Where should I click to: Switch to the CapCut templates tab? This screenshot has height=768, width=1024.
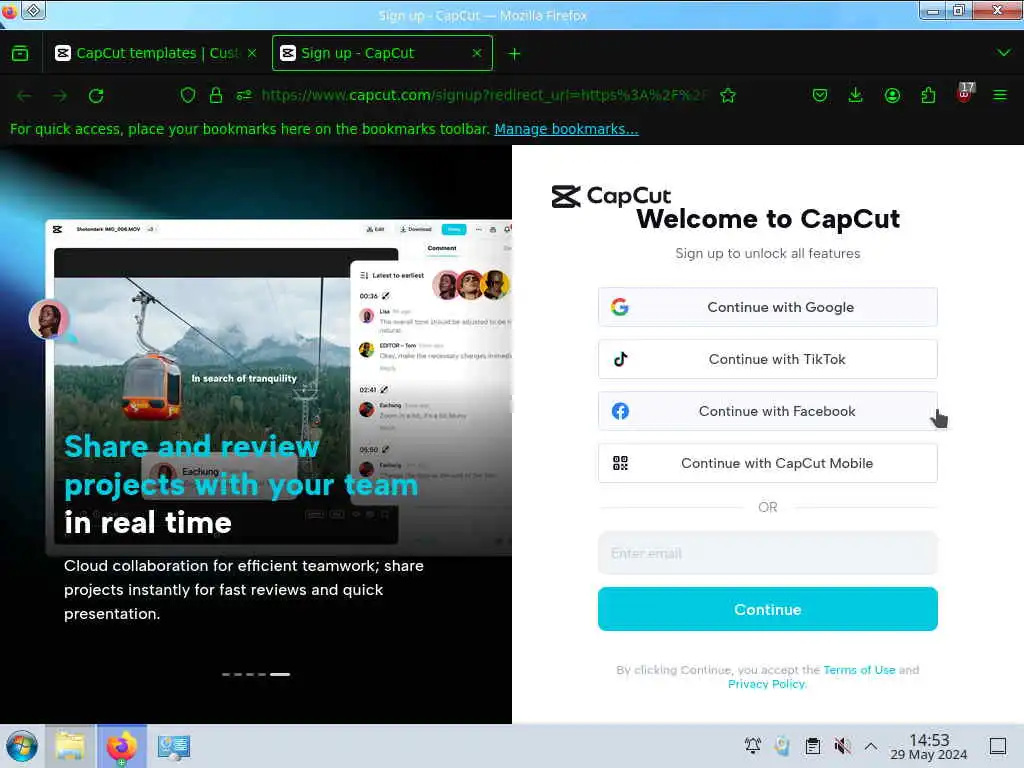coord(155,53)
